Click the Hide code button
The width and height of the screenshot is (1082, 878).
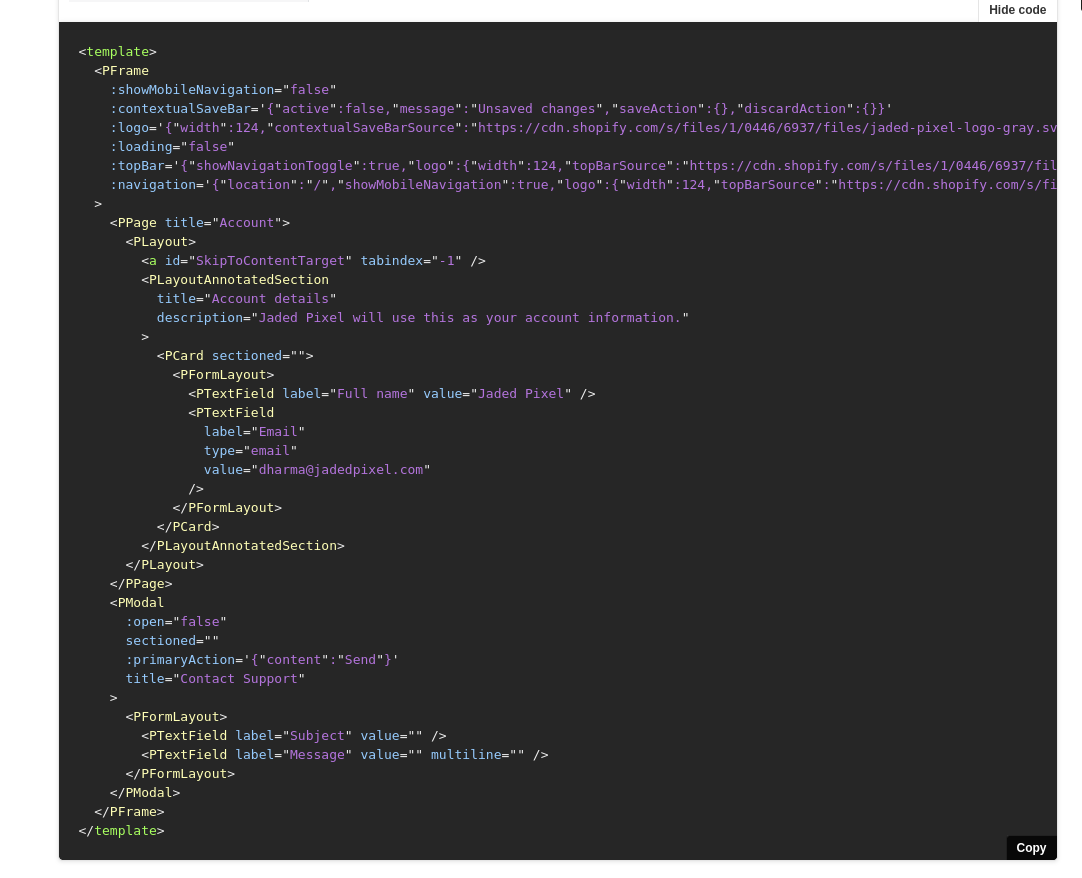point(1017,10)
